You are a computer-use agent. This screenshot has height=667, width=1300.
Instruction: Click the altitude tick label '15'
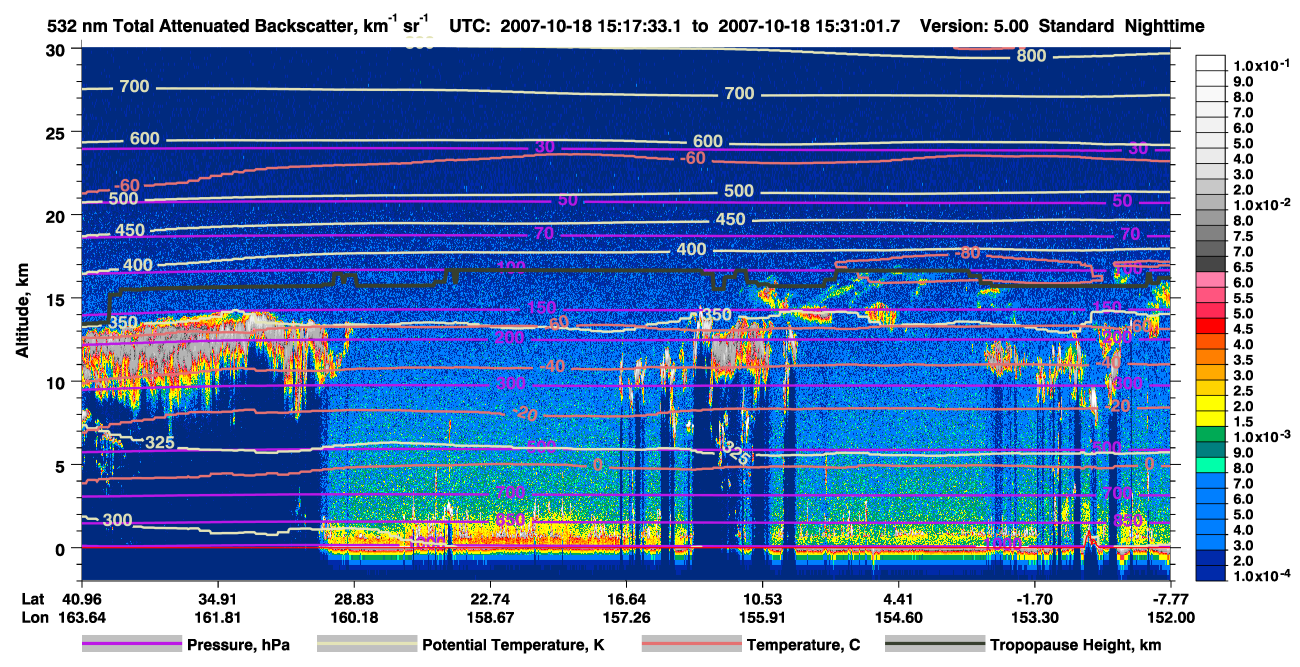[57, 299]
